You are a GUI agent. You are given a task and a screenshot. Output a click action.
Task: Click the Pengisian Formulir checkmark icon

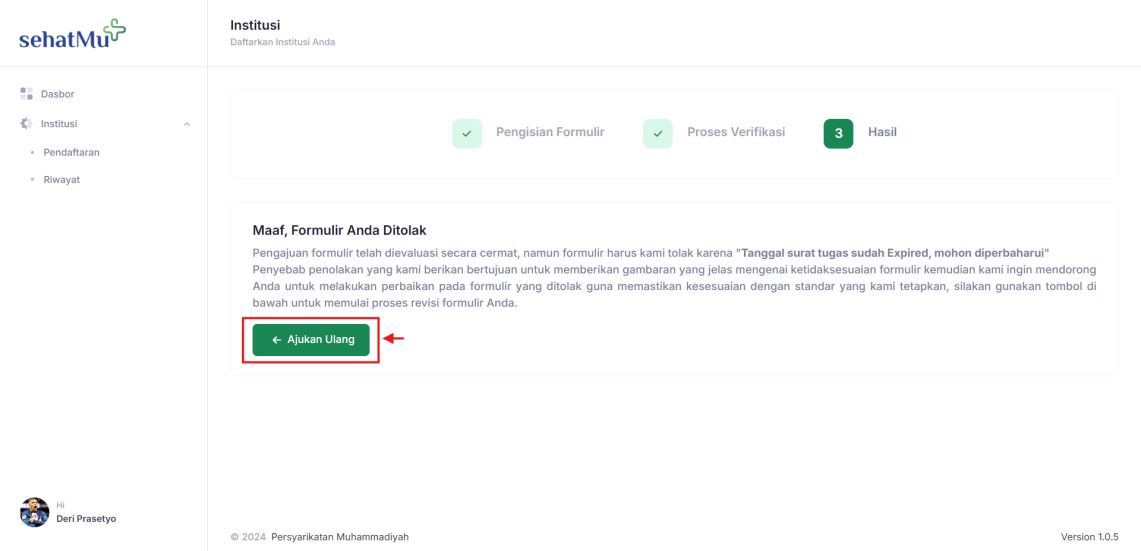[467, 134]
